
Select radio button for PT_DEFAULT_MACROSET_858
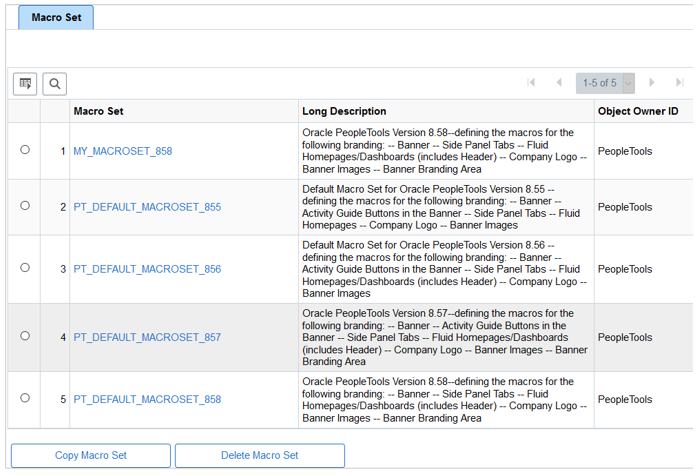[x=25, y=398]
